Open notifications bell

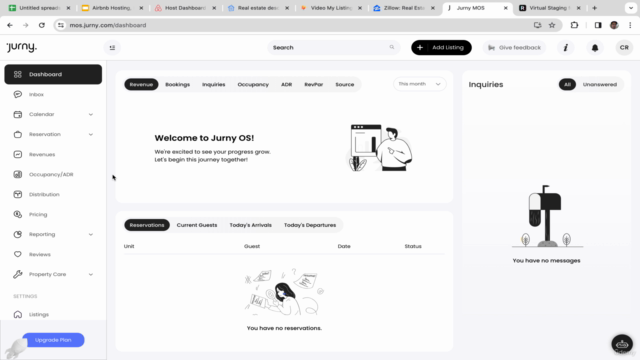pyautogui.click(x=595, y=48)
